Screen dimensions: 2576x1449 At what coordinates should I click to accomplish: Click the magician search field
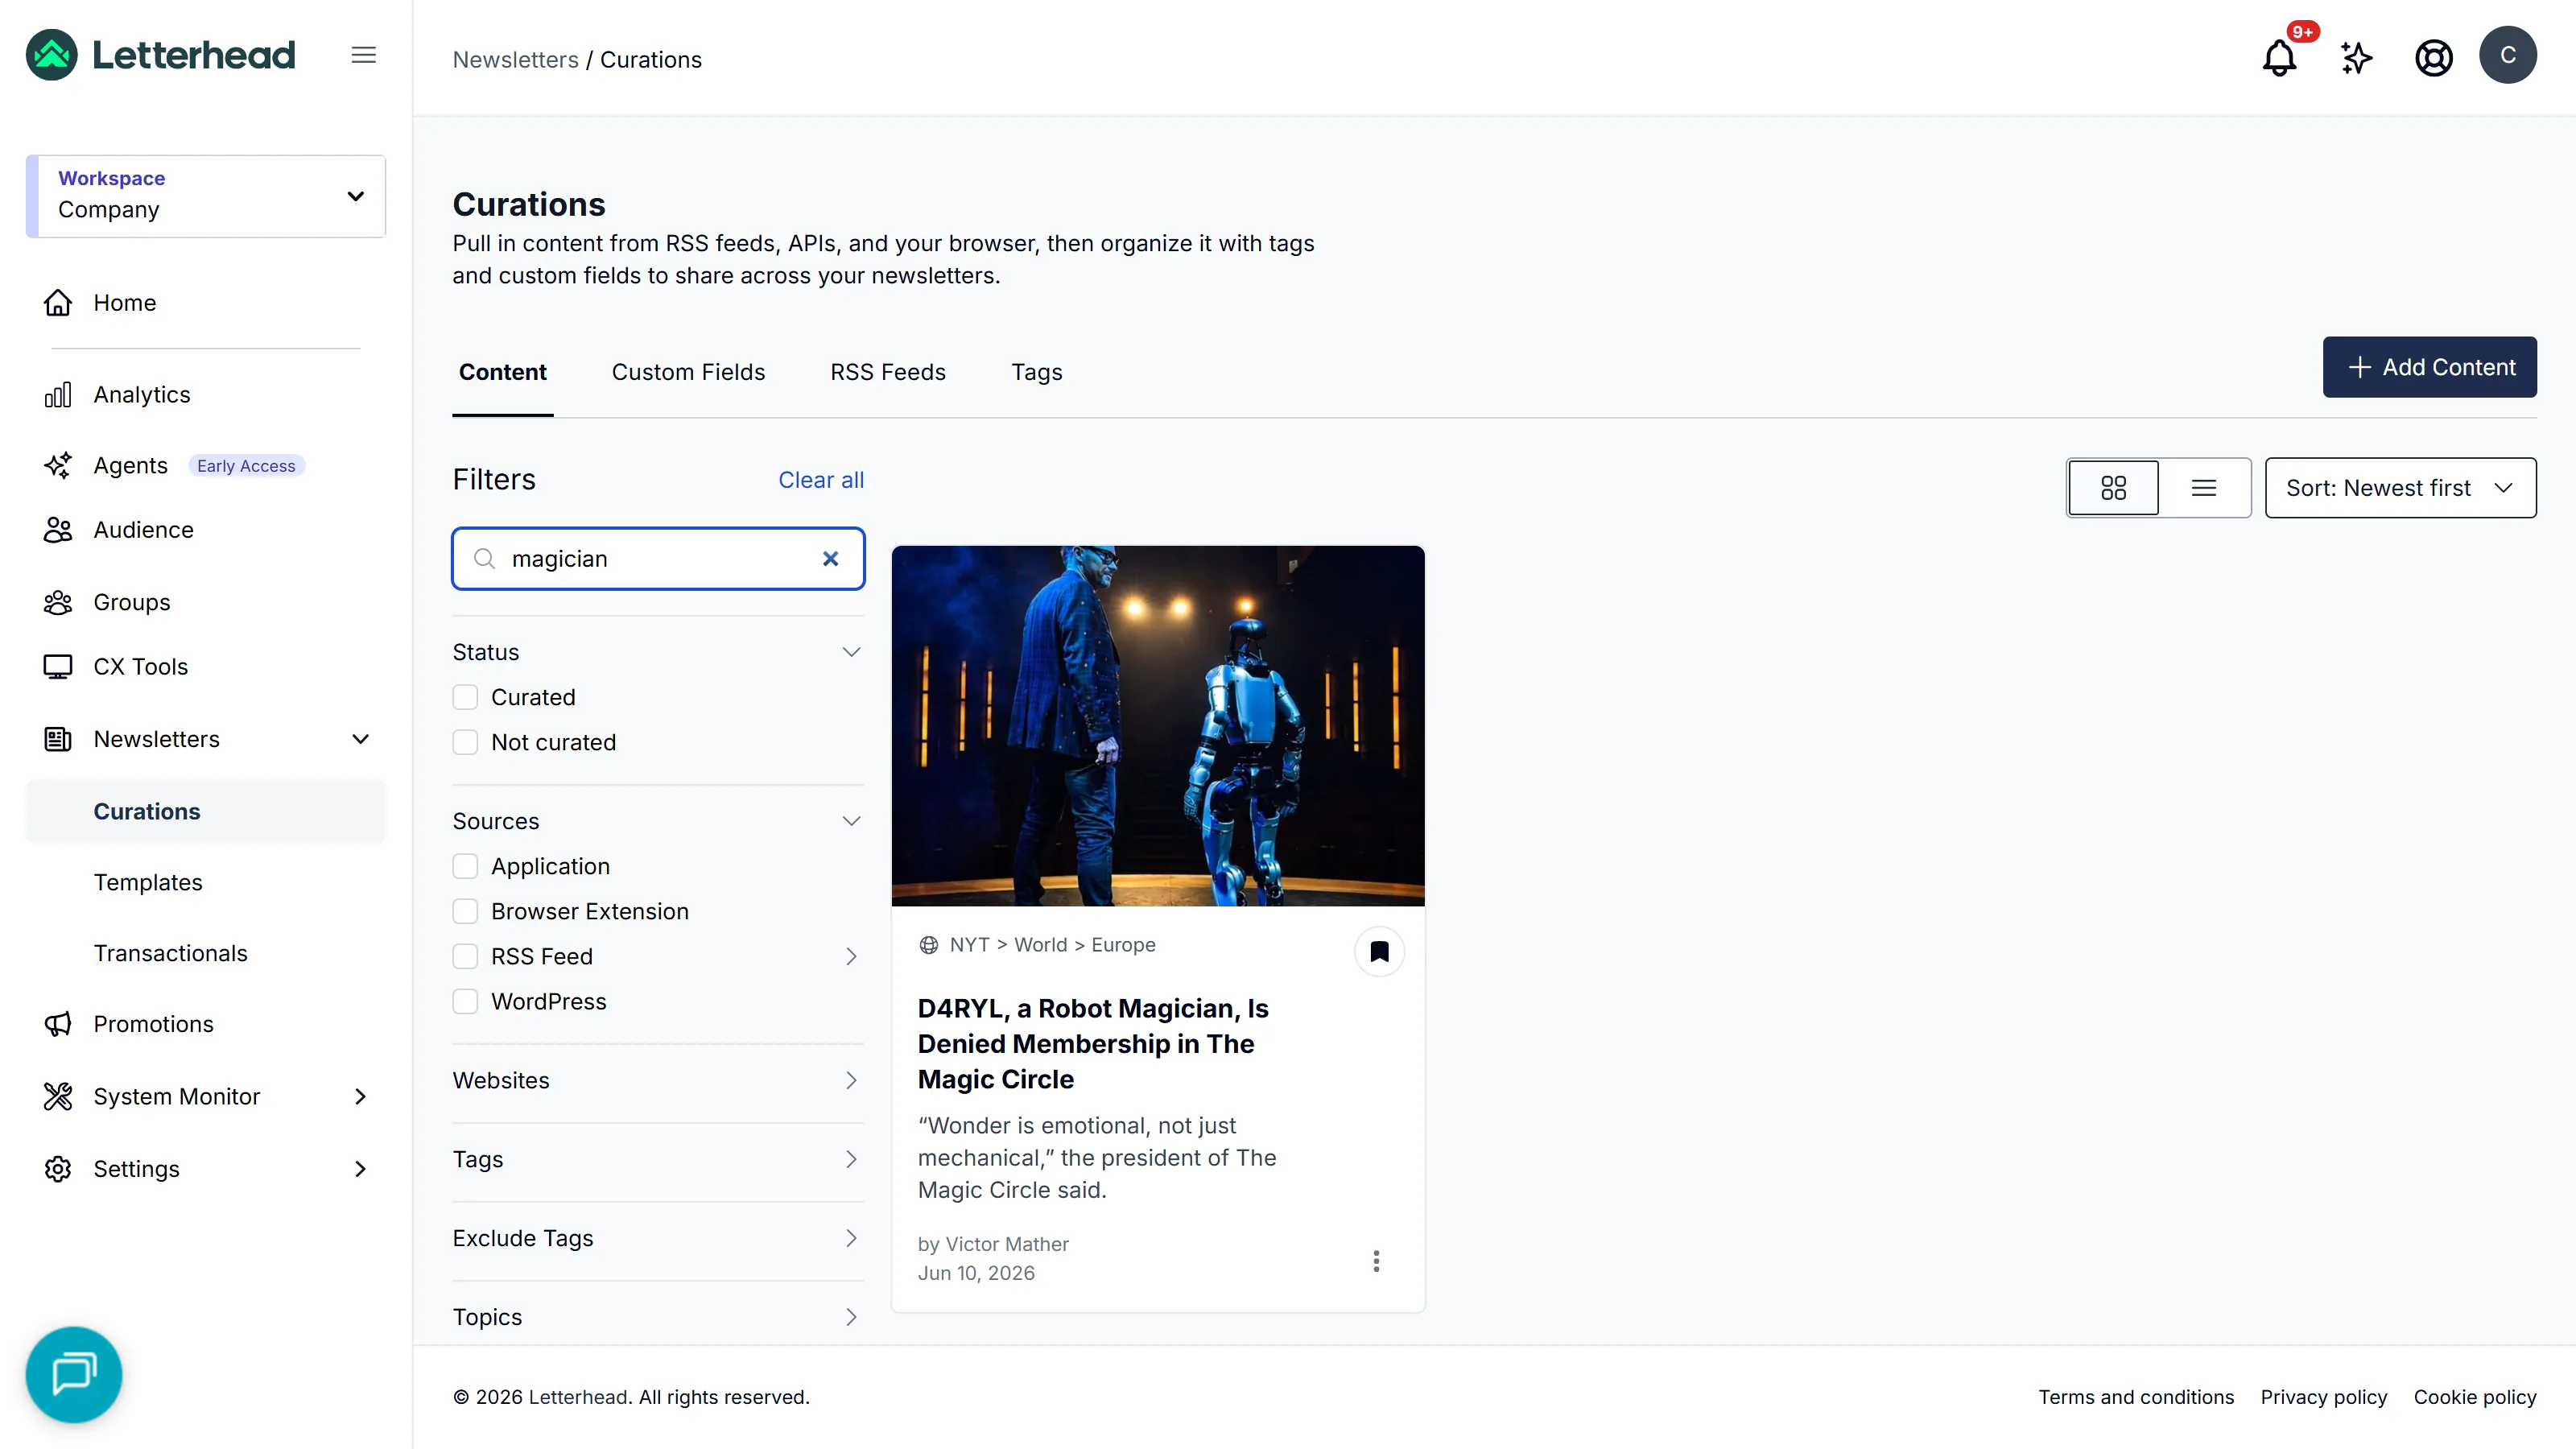click(x=658, y=559)
